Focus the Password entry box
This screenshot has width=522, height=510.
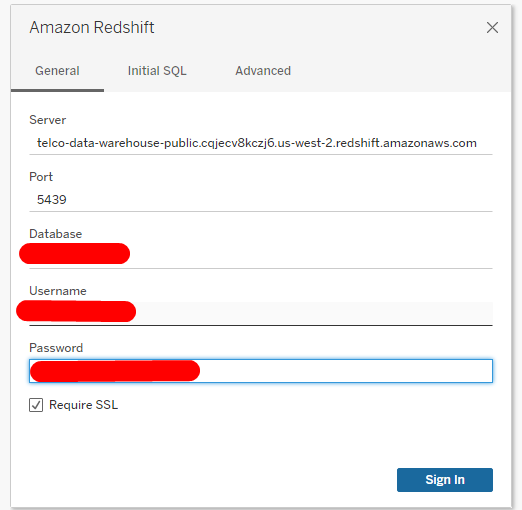261,371
